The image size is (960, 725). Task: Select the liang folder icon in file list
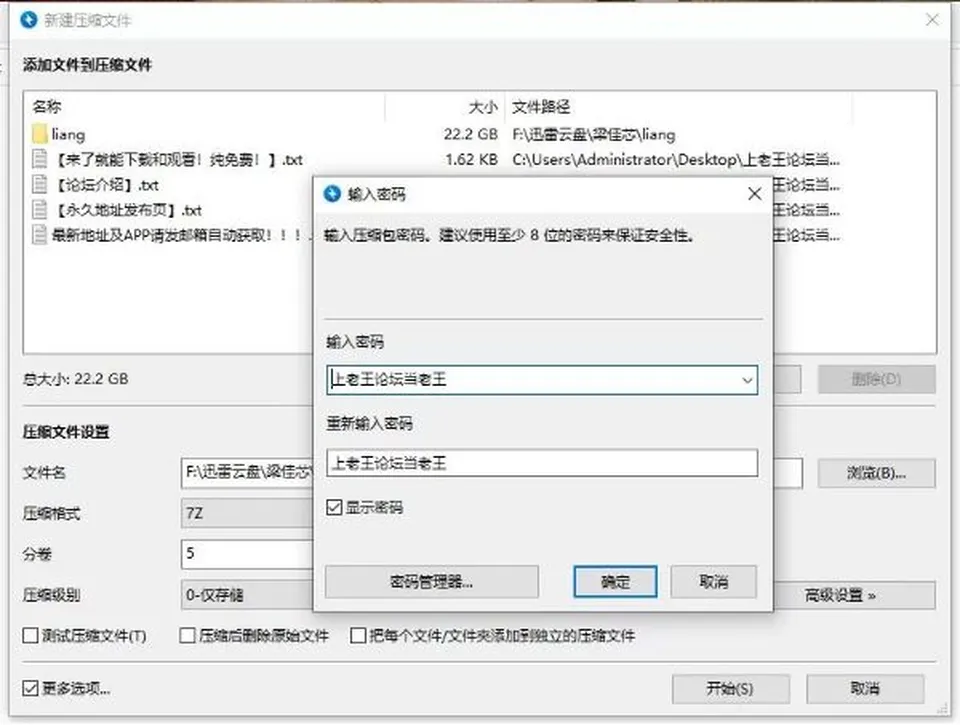(x=39, y=134)
